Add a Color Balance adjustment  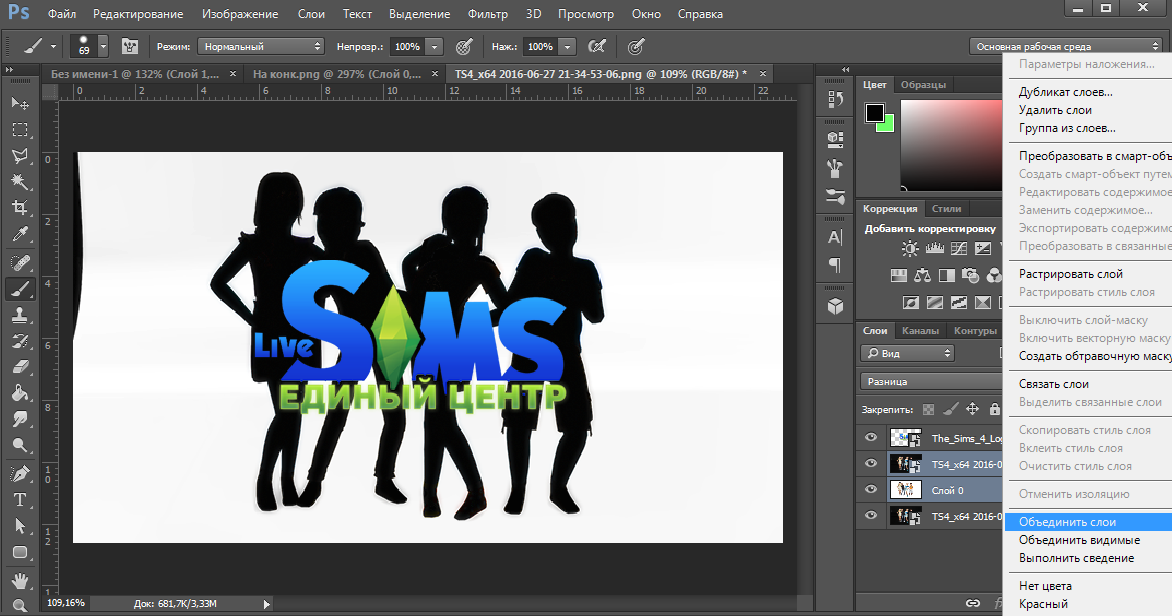coord(922,276)
